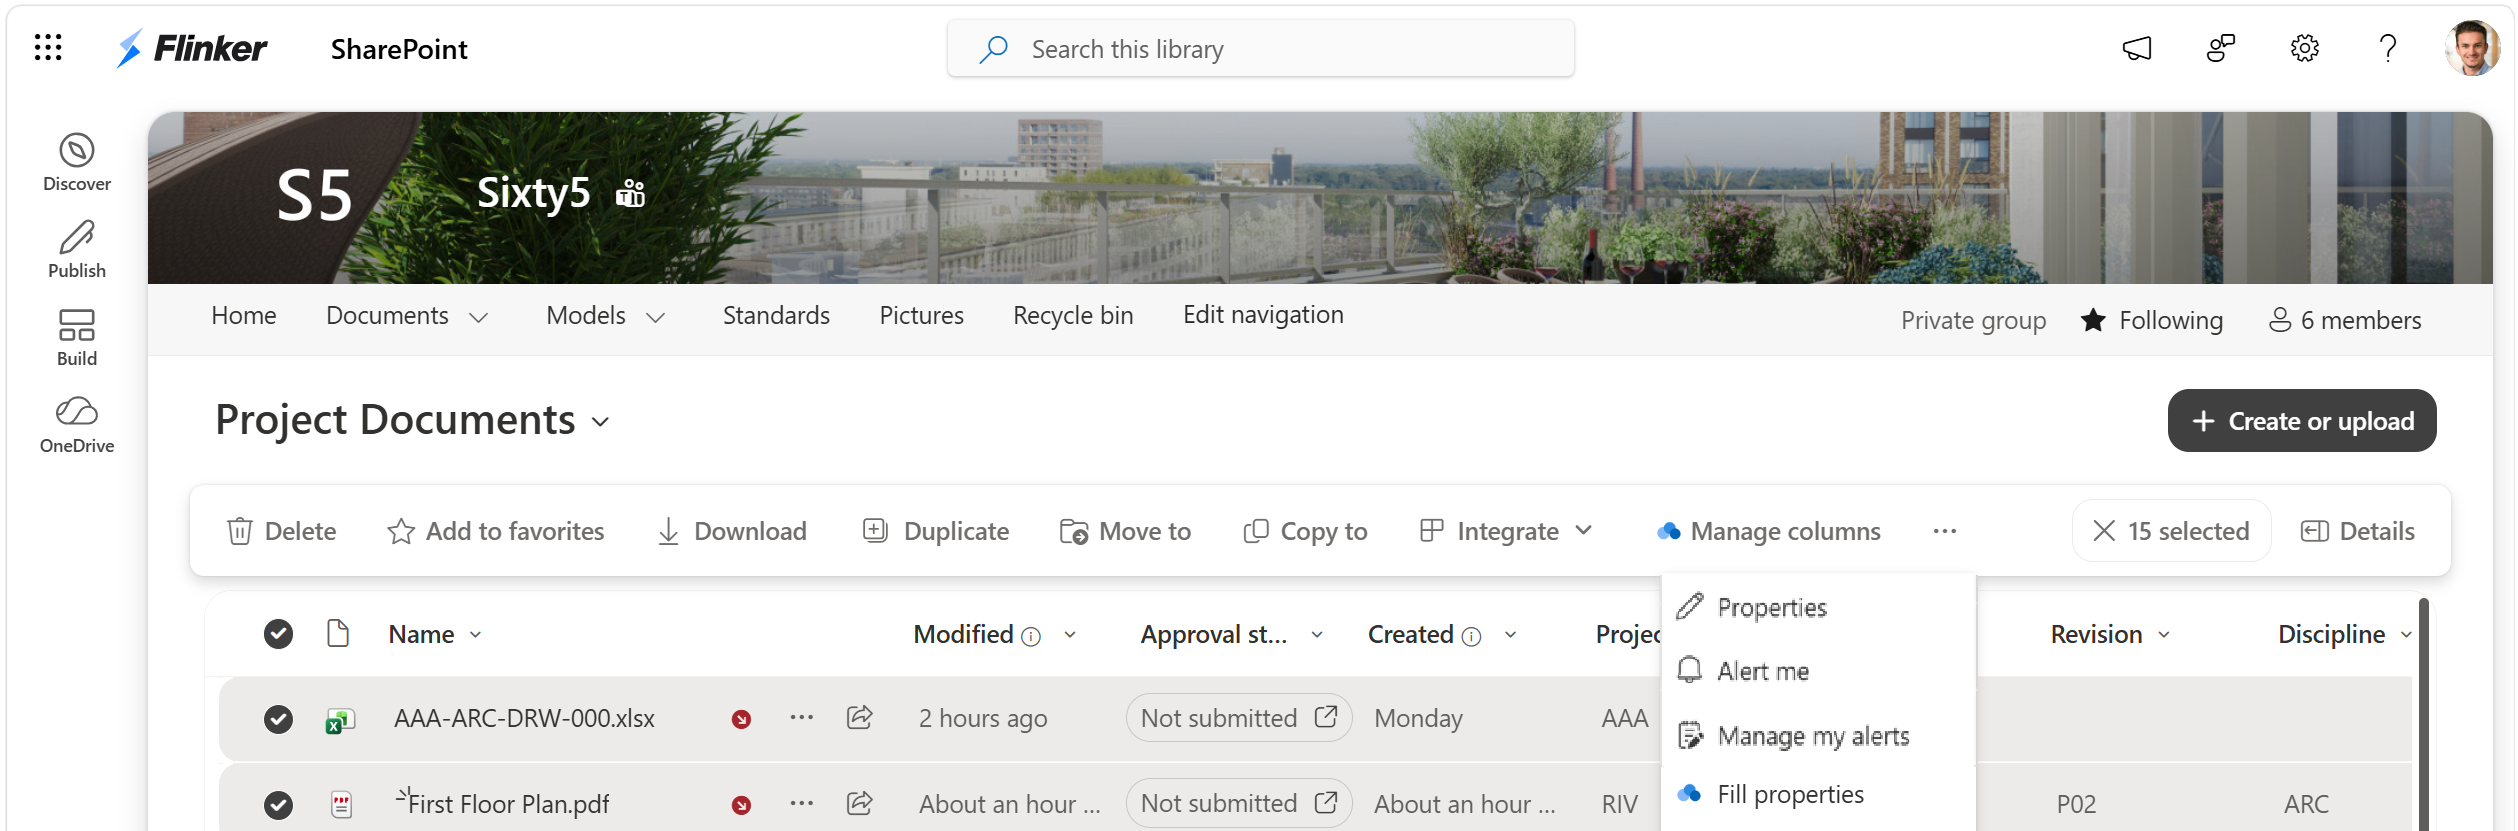2518x831 pixels.
Task: Click Copy to in toolbar
Action: point(1305,531)
